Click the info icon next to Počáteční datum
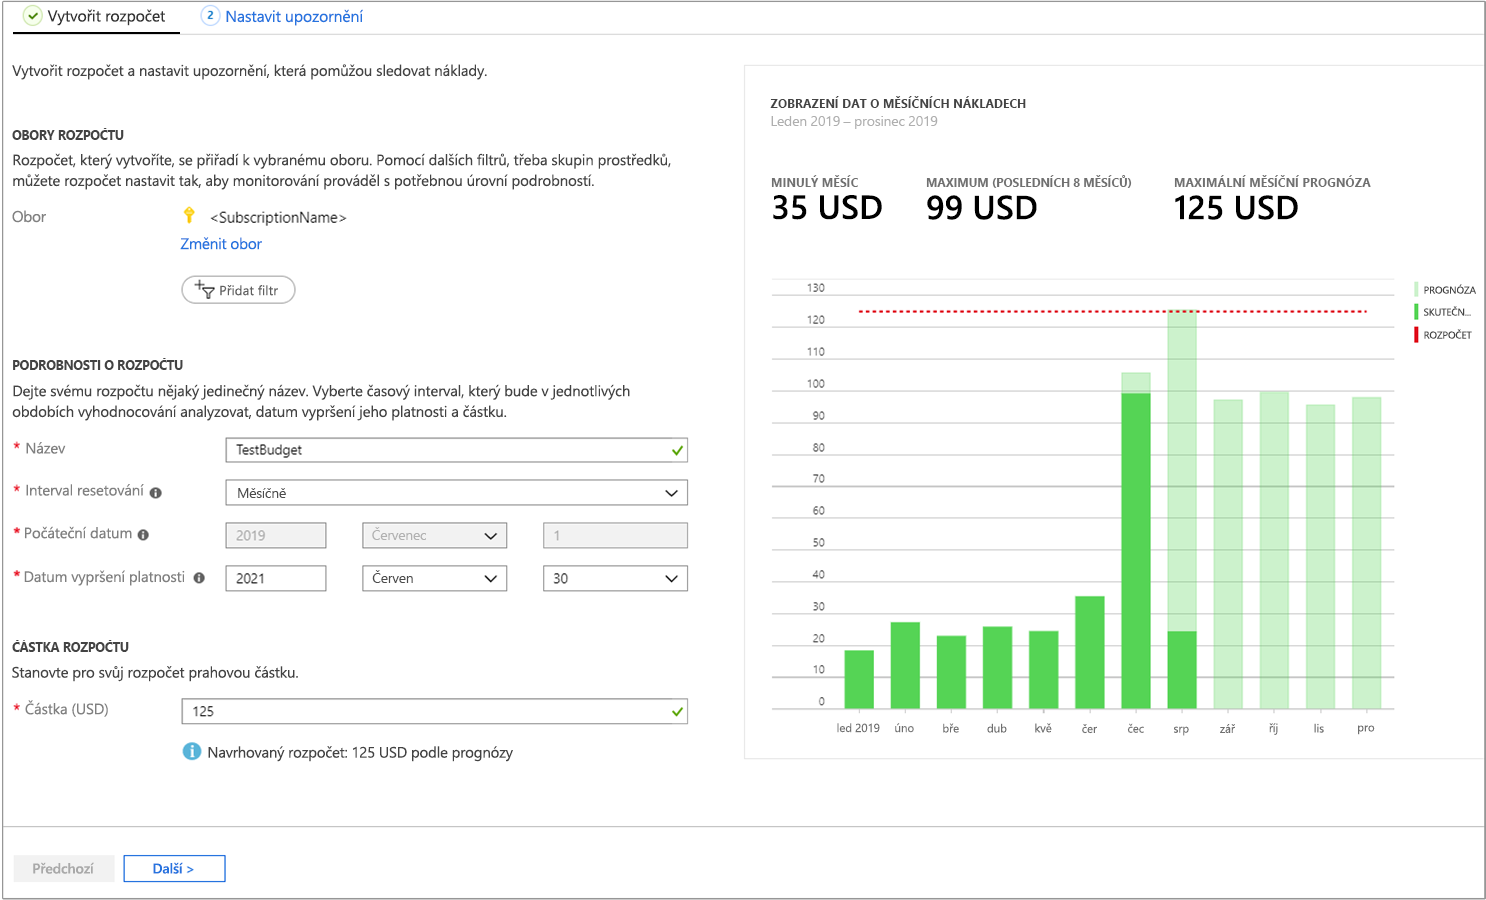 (143, 535)
